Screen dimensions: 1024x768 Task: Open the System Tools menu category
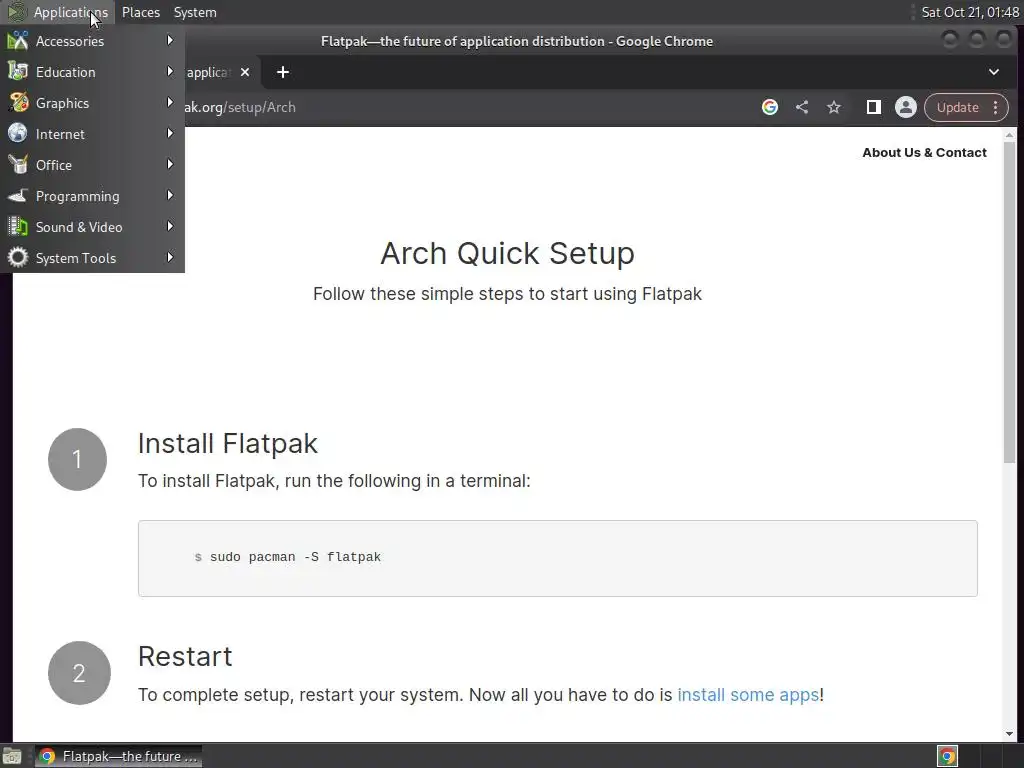pos(92,258)
